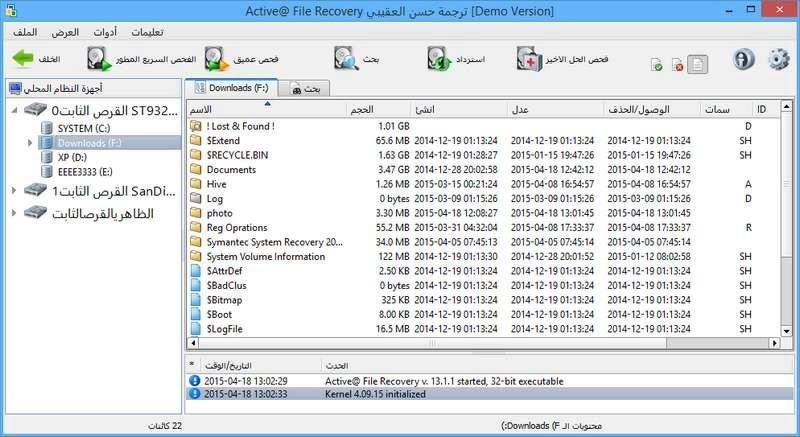Select the Documents folder row
800x437 pixels.
coord(483,169)
